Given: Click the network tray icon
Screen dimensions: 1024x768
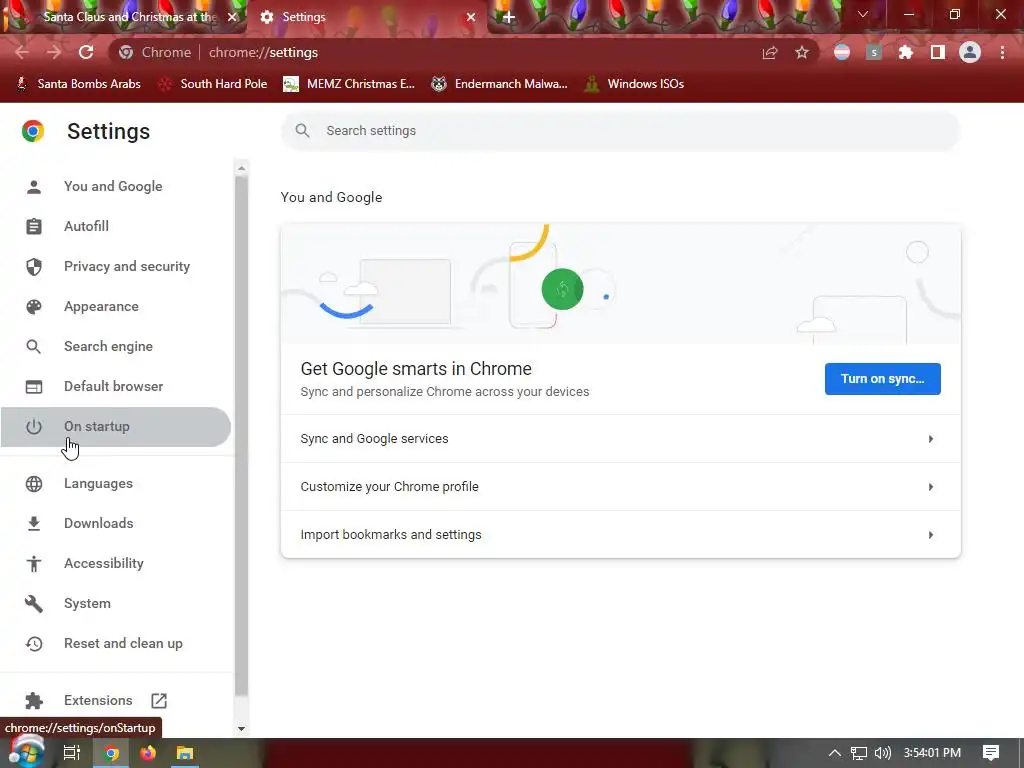Looking at the screenshot, I should click(x=859, y=753).
